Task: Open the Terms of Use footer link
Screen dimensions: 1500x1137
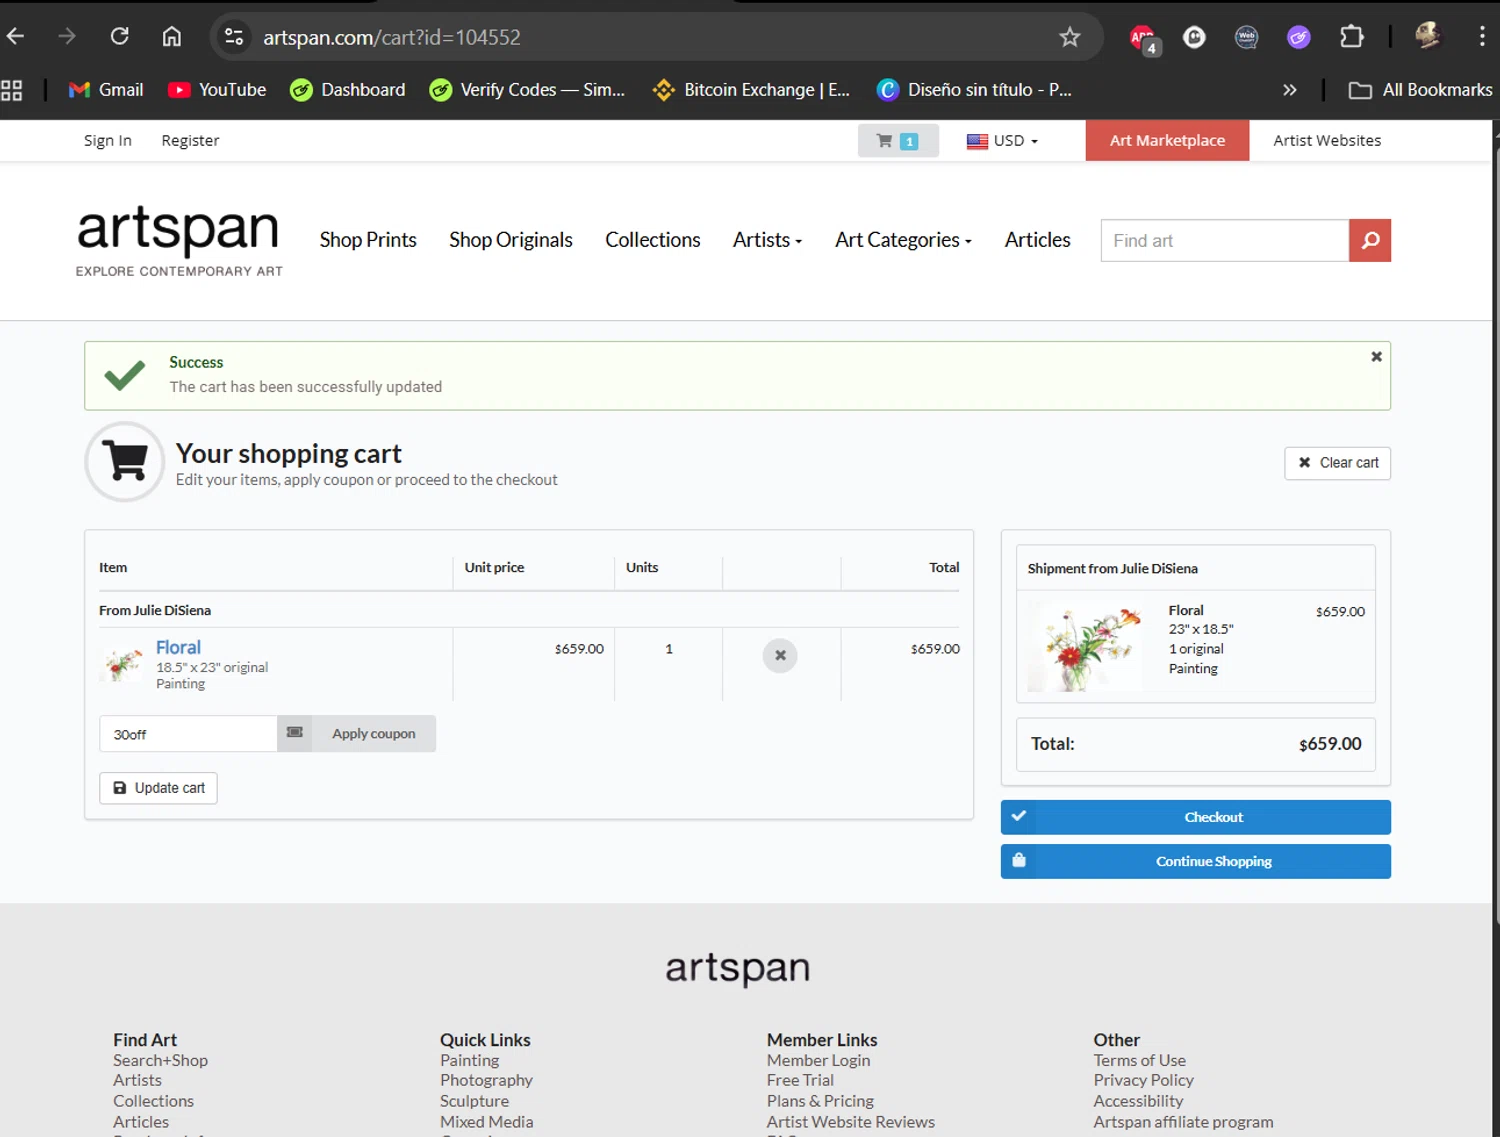Action: [x=1139, y=1060]
